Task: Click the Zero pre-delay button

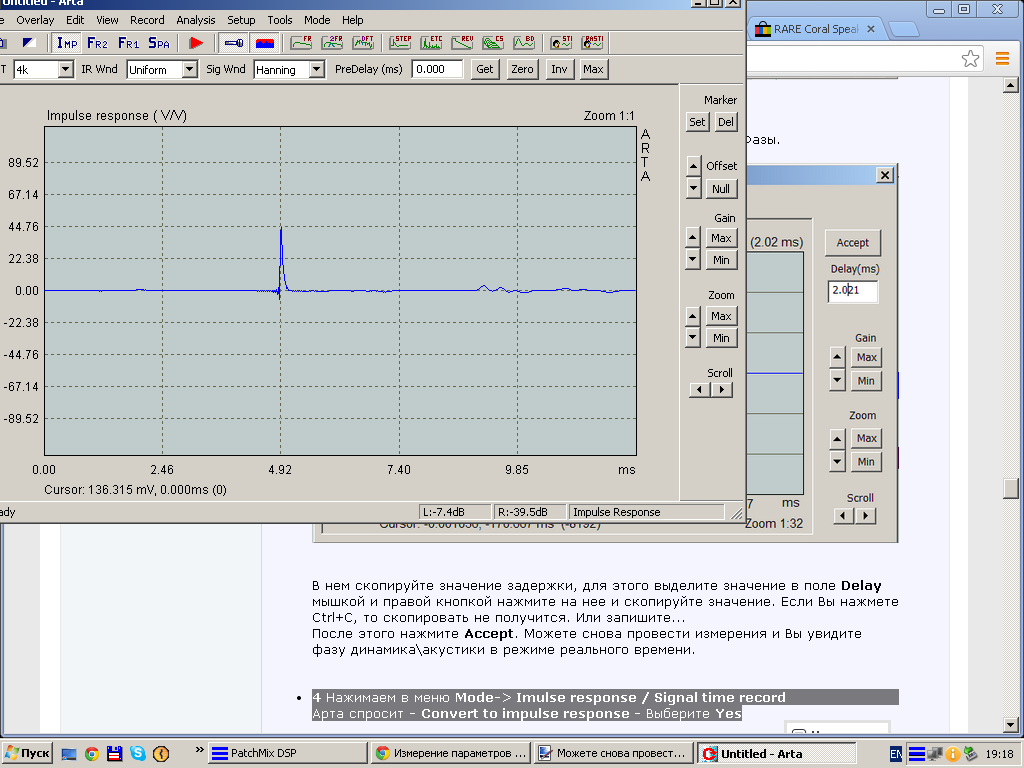Action: click(522, 69)
